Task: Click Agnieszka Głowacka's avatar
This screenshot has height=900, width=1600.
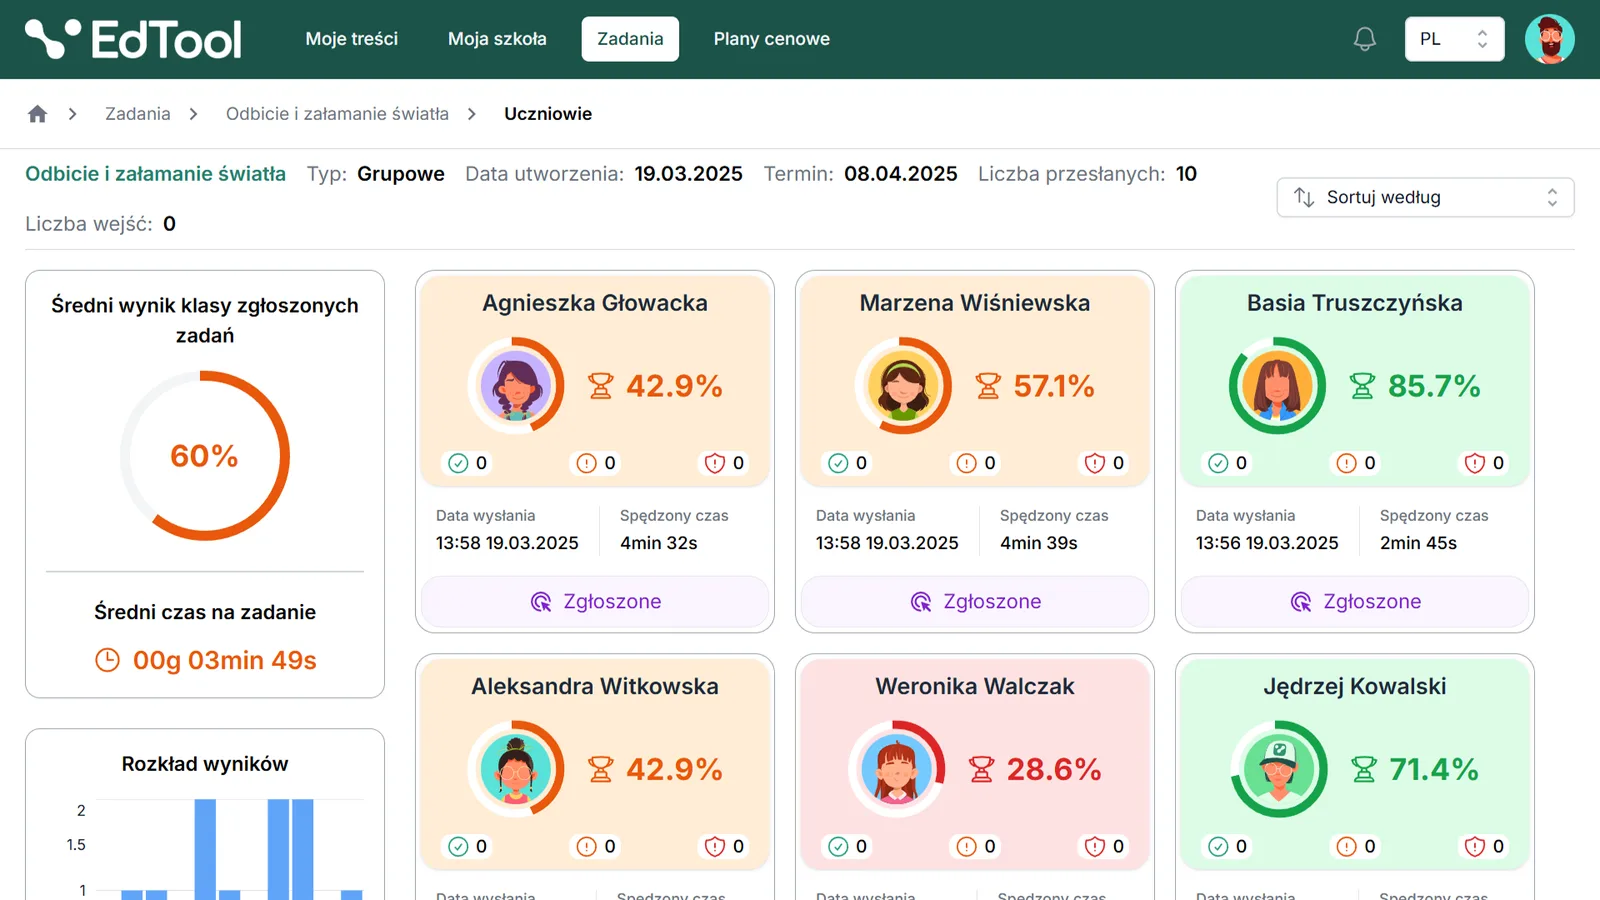Action: click(x=516, y=385)
